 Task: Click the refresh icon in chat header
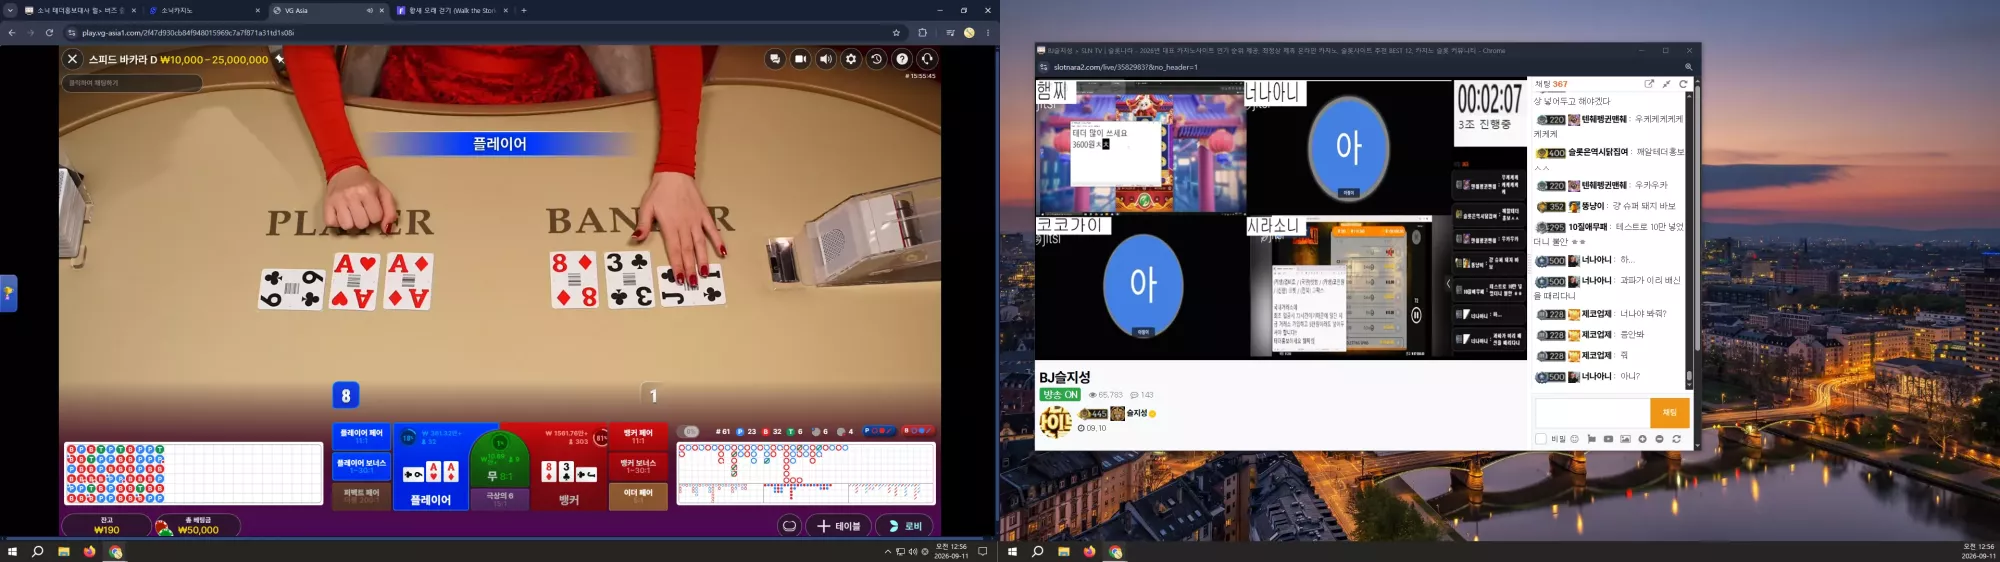[1683, 84]
